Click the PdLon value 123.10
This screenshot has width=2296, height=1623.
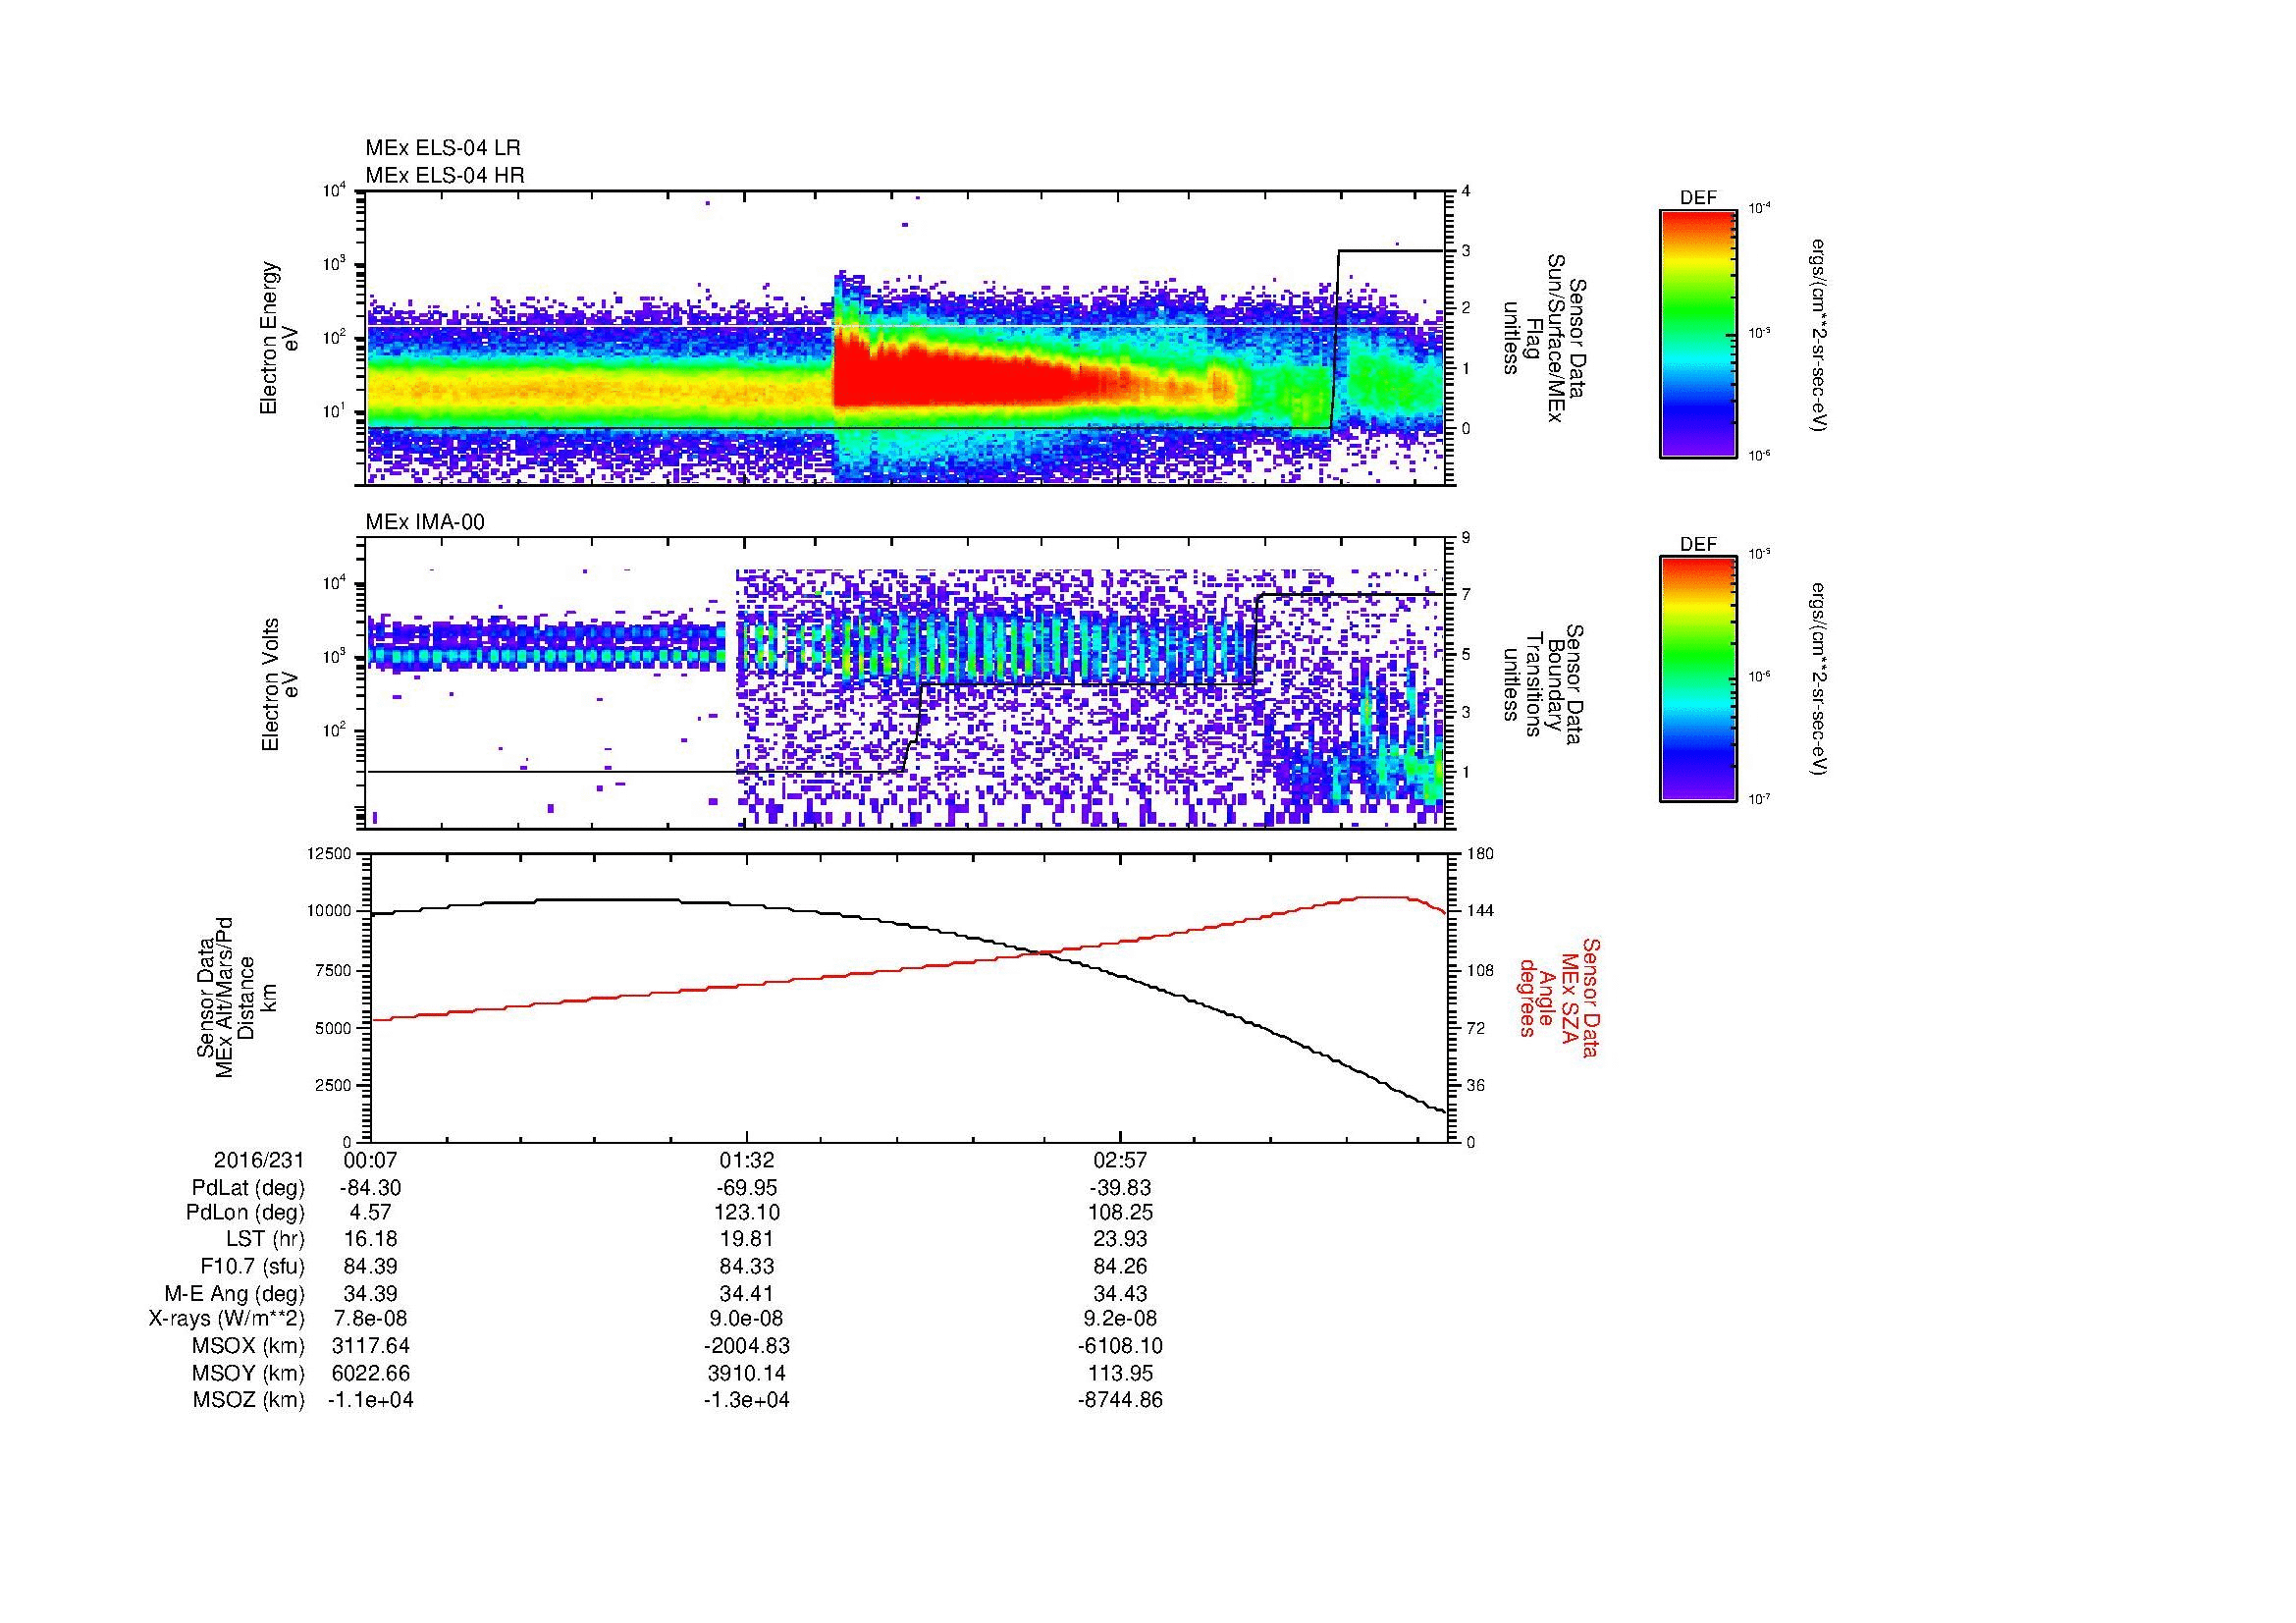746,1213
